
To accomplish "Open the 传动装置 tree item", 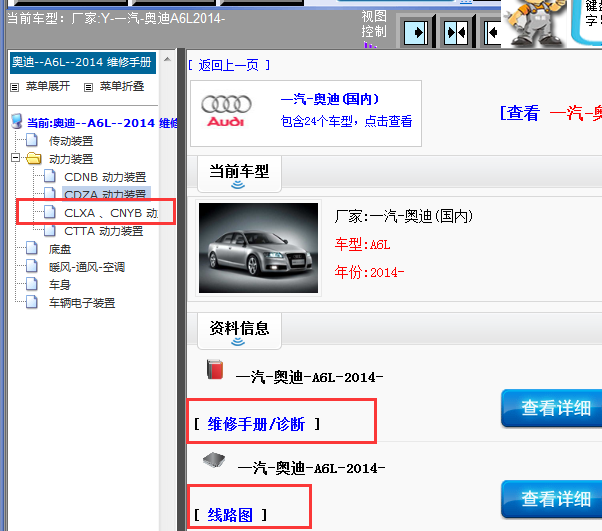I will pos(71,141).
